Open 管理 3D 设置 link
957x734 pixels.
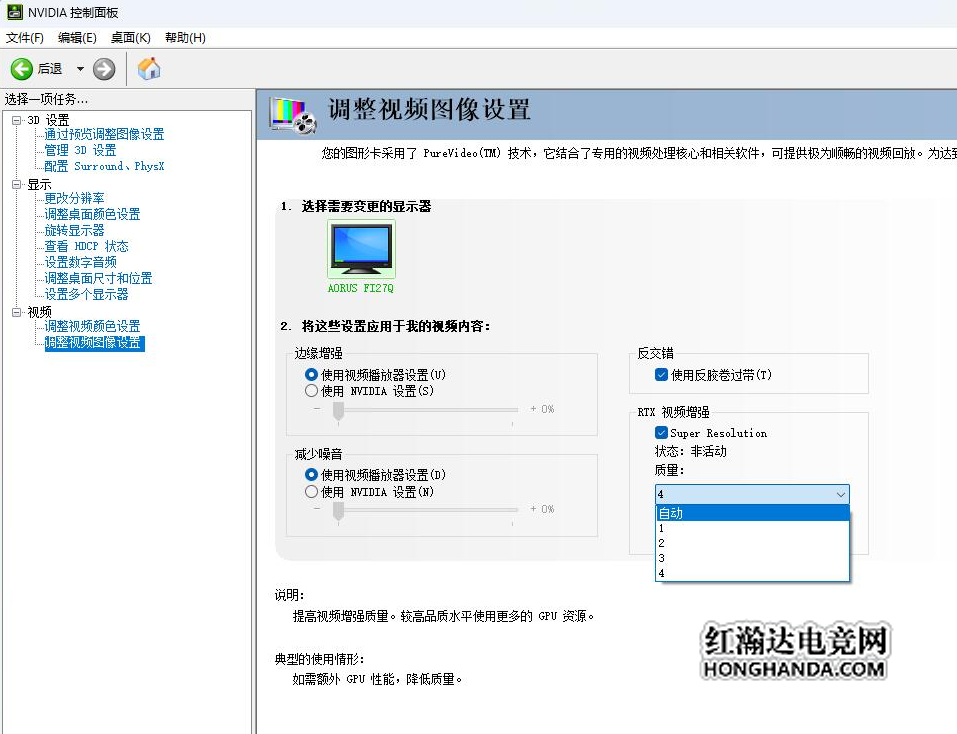(80, 150)
